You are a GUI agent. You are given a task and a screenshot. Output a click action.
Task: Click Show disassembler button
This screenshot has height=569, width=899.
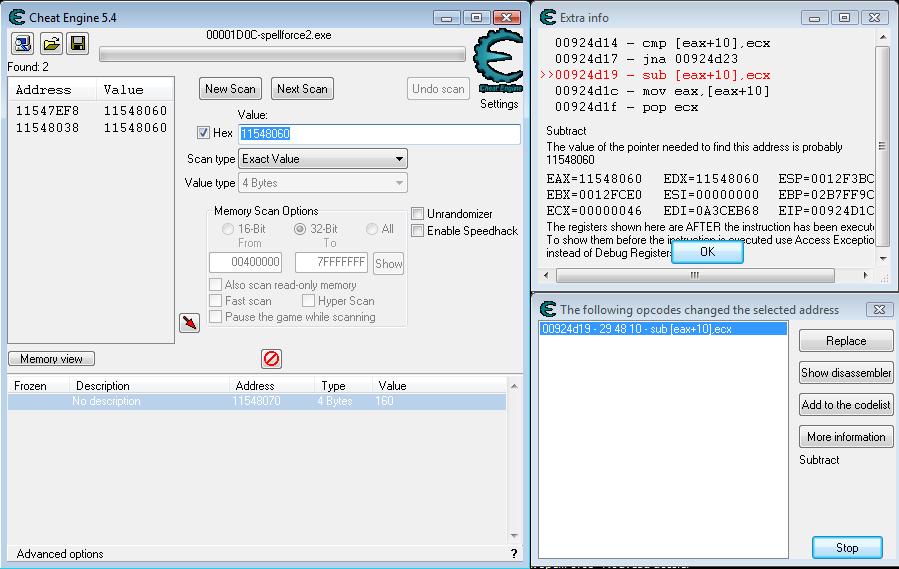pyautogui.click(x=846, y=373)
